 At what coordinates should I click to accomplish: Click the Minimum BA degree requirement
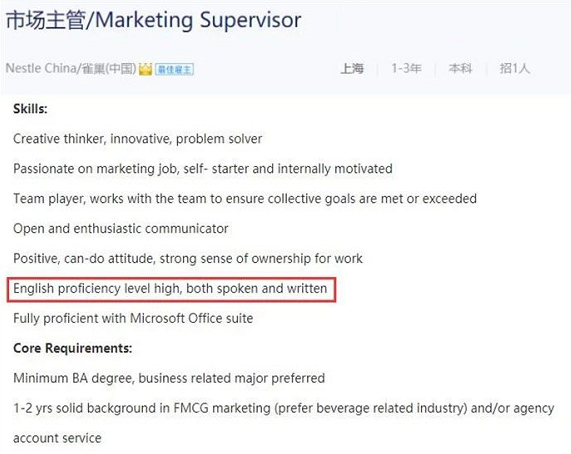coord(169,378)
